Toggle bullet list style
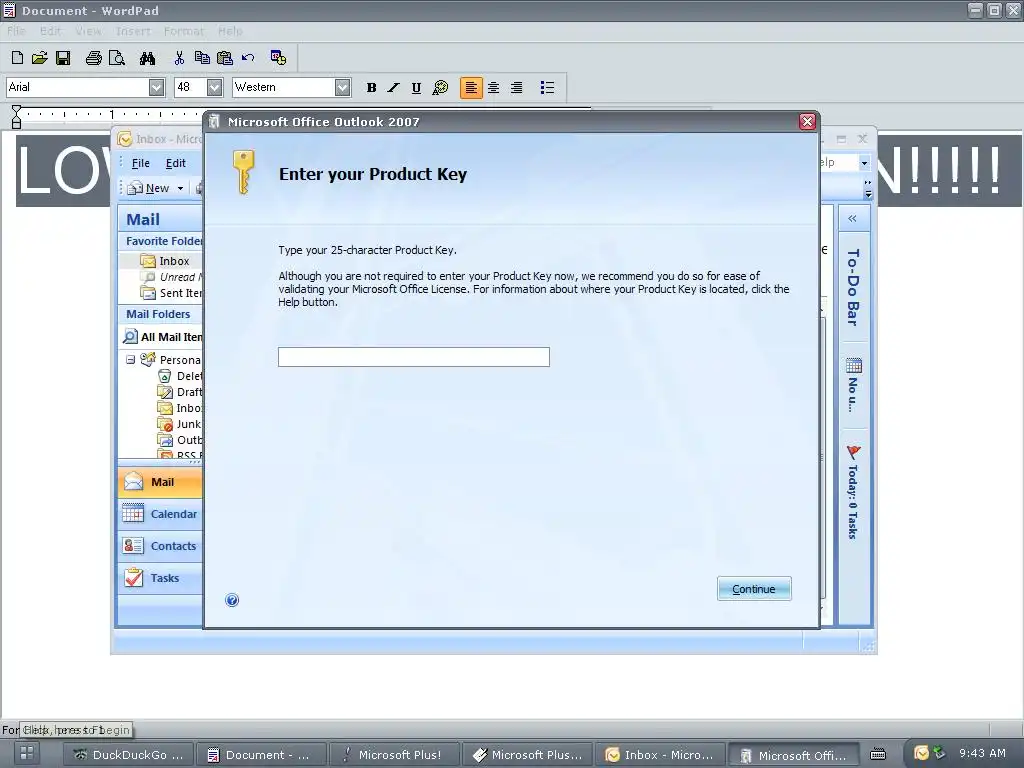The height and width of the screenshot is (768, 1024). (547, 88)
